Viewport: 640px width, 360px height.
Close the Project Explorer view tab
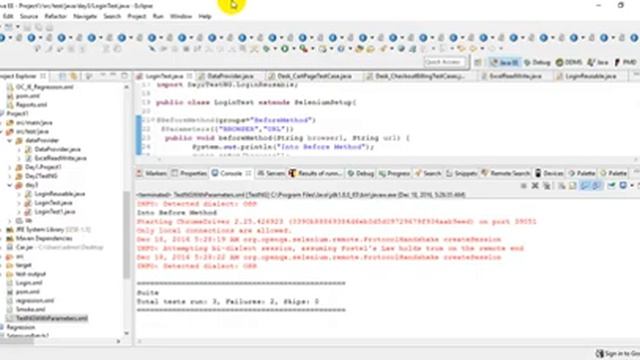click(x=43, y=76)
